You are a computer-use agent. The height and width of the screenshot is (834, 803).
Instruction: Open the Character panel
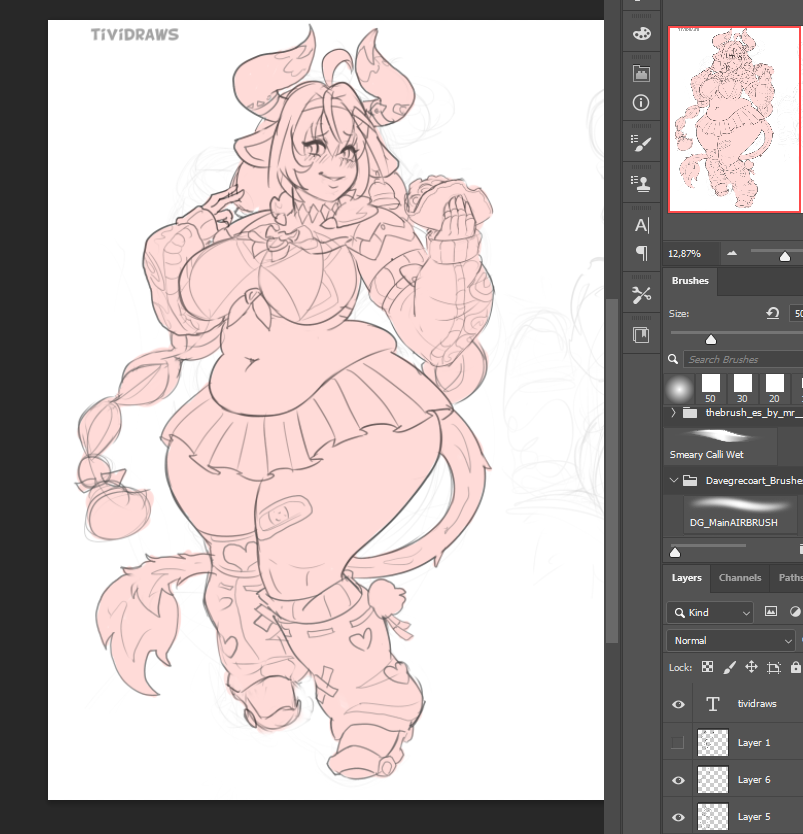pos(641,225)
